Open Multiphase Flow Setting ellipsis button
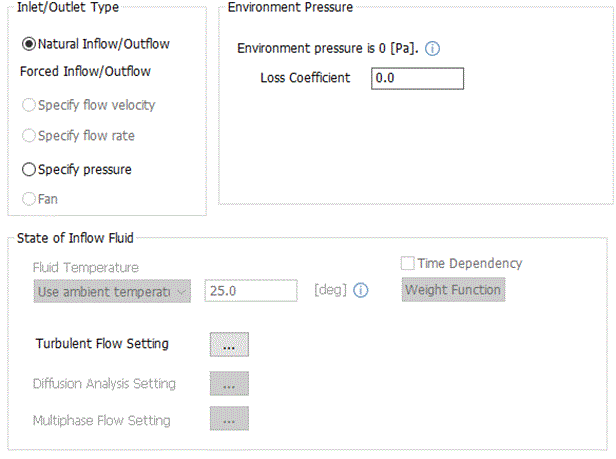Screen dimensions: 616x459 pos(229,420)
